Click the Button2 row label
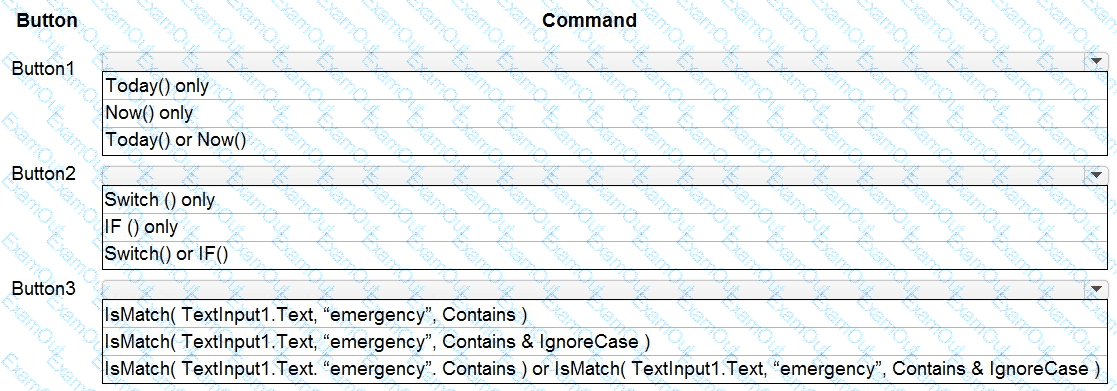This screenshot has width=1117, height=391. pyautogui.click(x=43, y=174)
